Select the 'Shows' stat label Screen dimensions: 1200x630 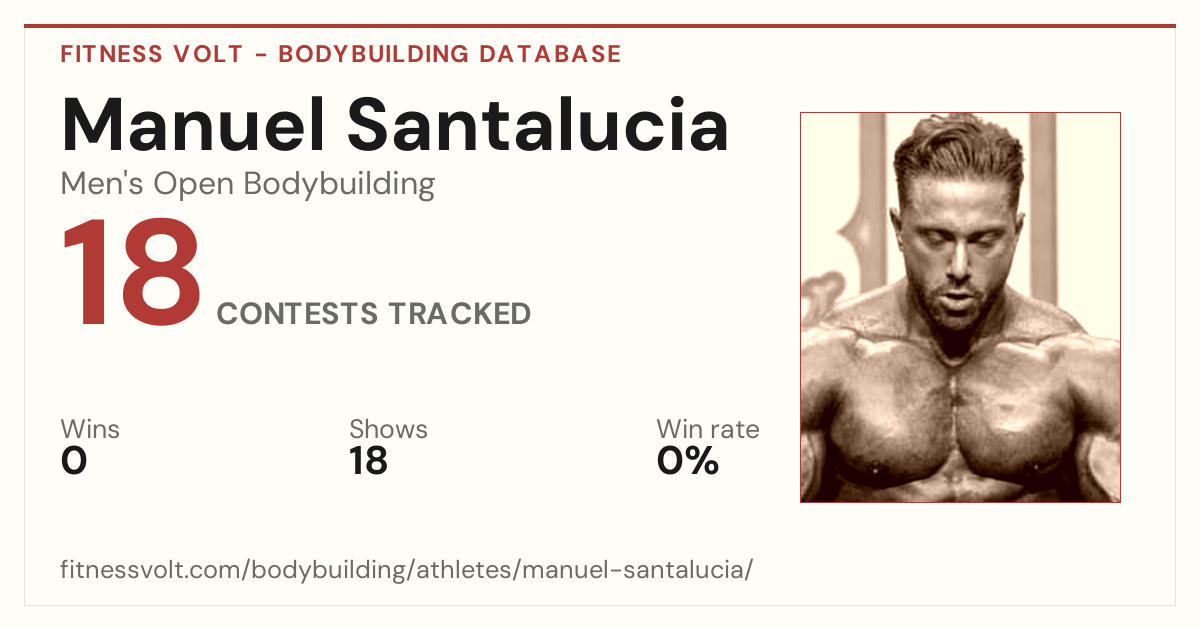pyautogui.click(x=388, y=430)
